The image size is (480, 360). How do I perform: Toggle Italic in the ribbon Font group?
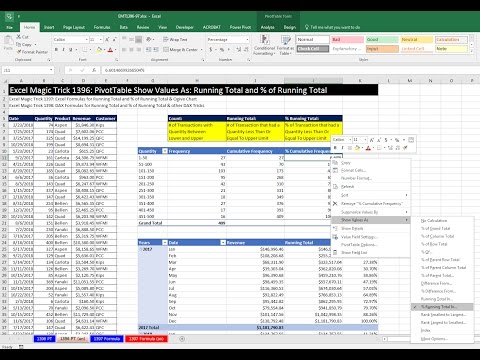tap(63, 50)
